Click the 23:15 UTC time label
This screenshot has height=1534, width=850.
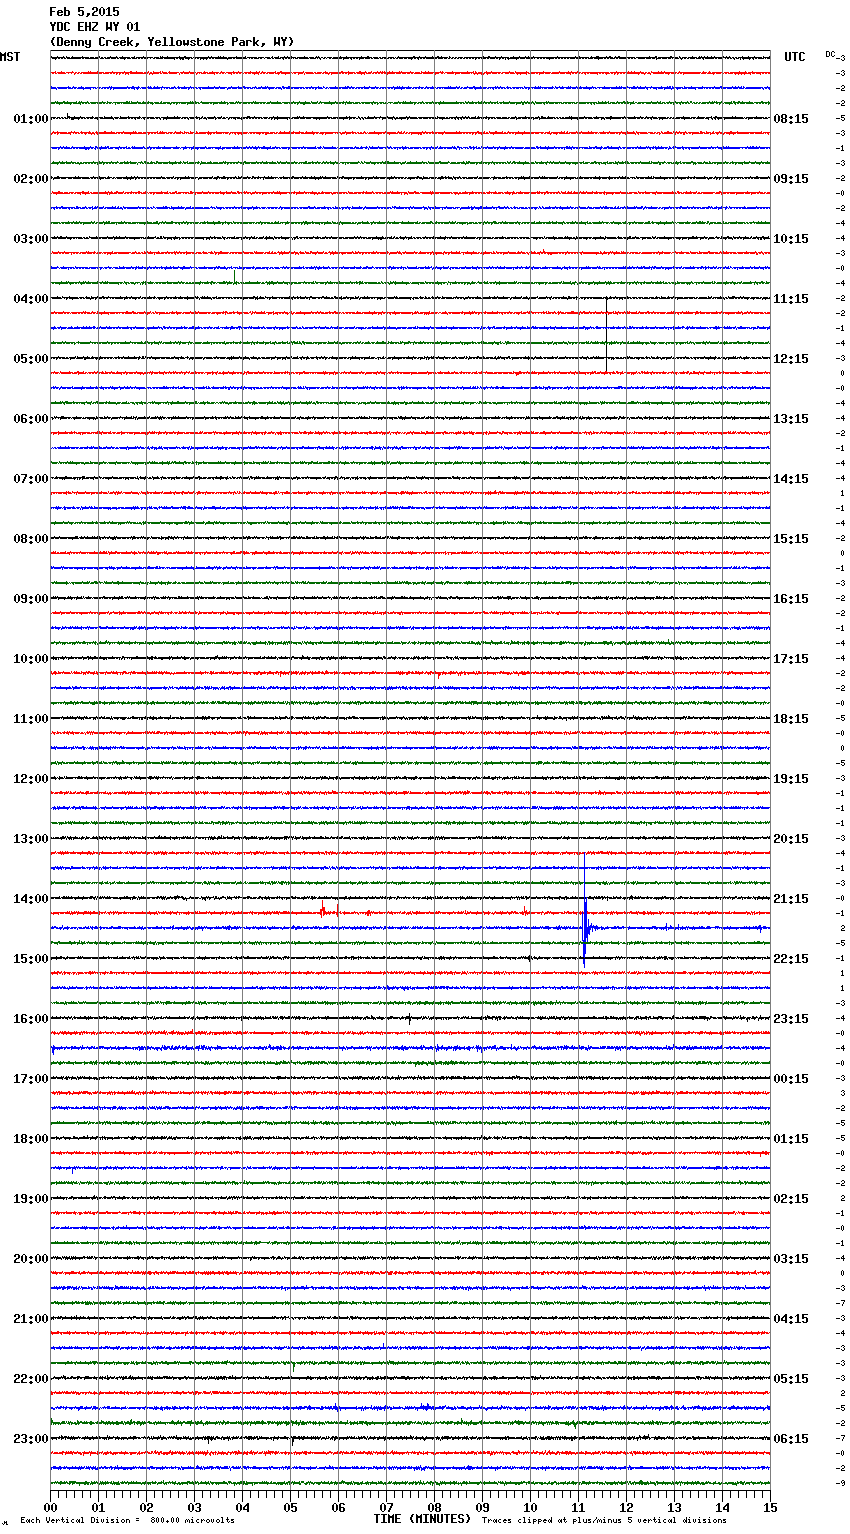(x=791, y=1019)
